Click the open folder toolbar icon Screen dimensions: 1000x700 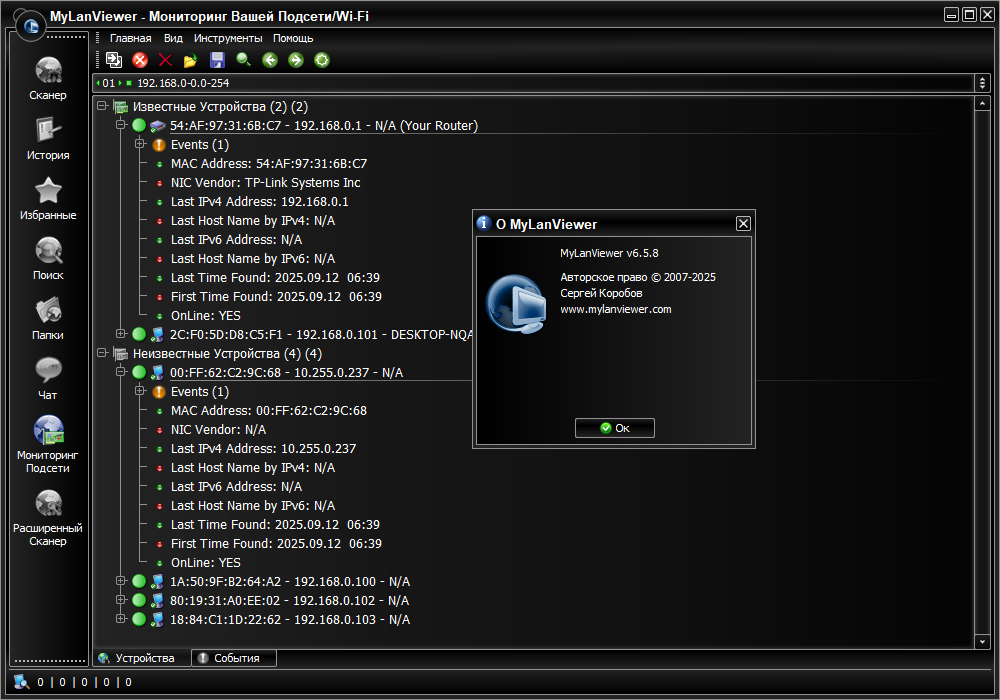(x=190, y=61)
